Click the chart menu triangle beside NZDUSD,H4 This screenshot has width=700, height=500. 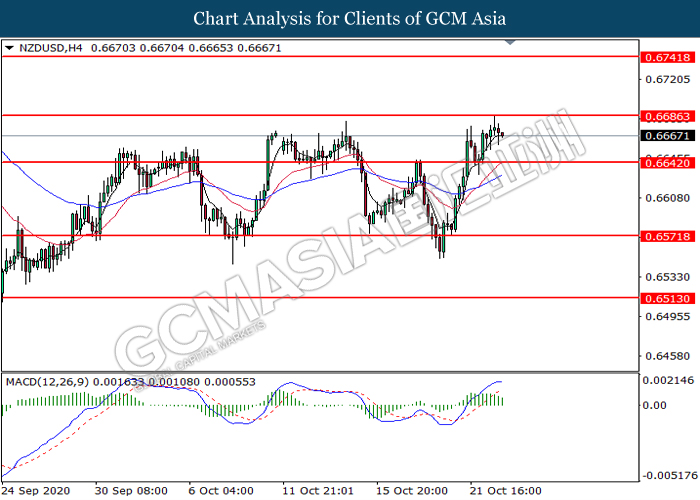9,48
